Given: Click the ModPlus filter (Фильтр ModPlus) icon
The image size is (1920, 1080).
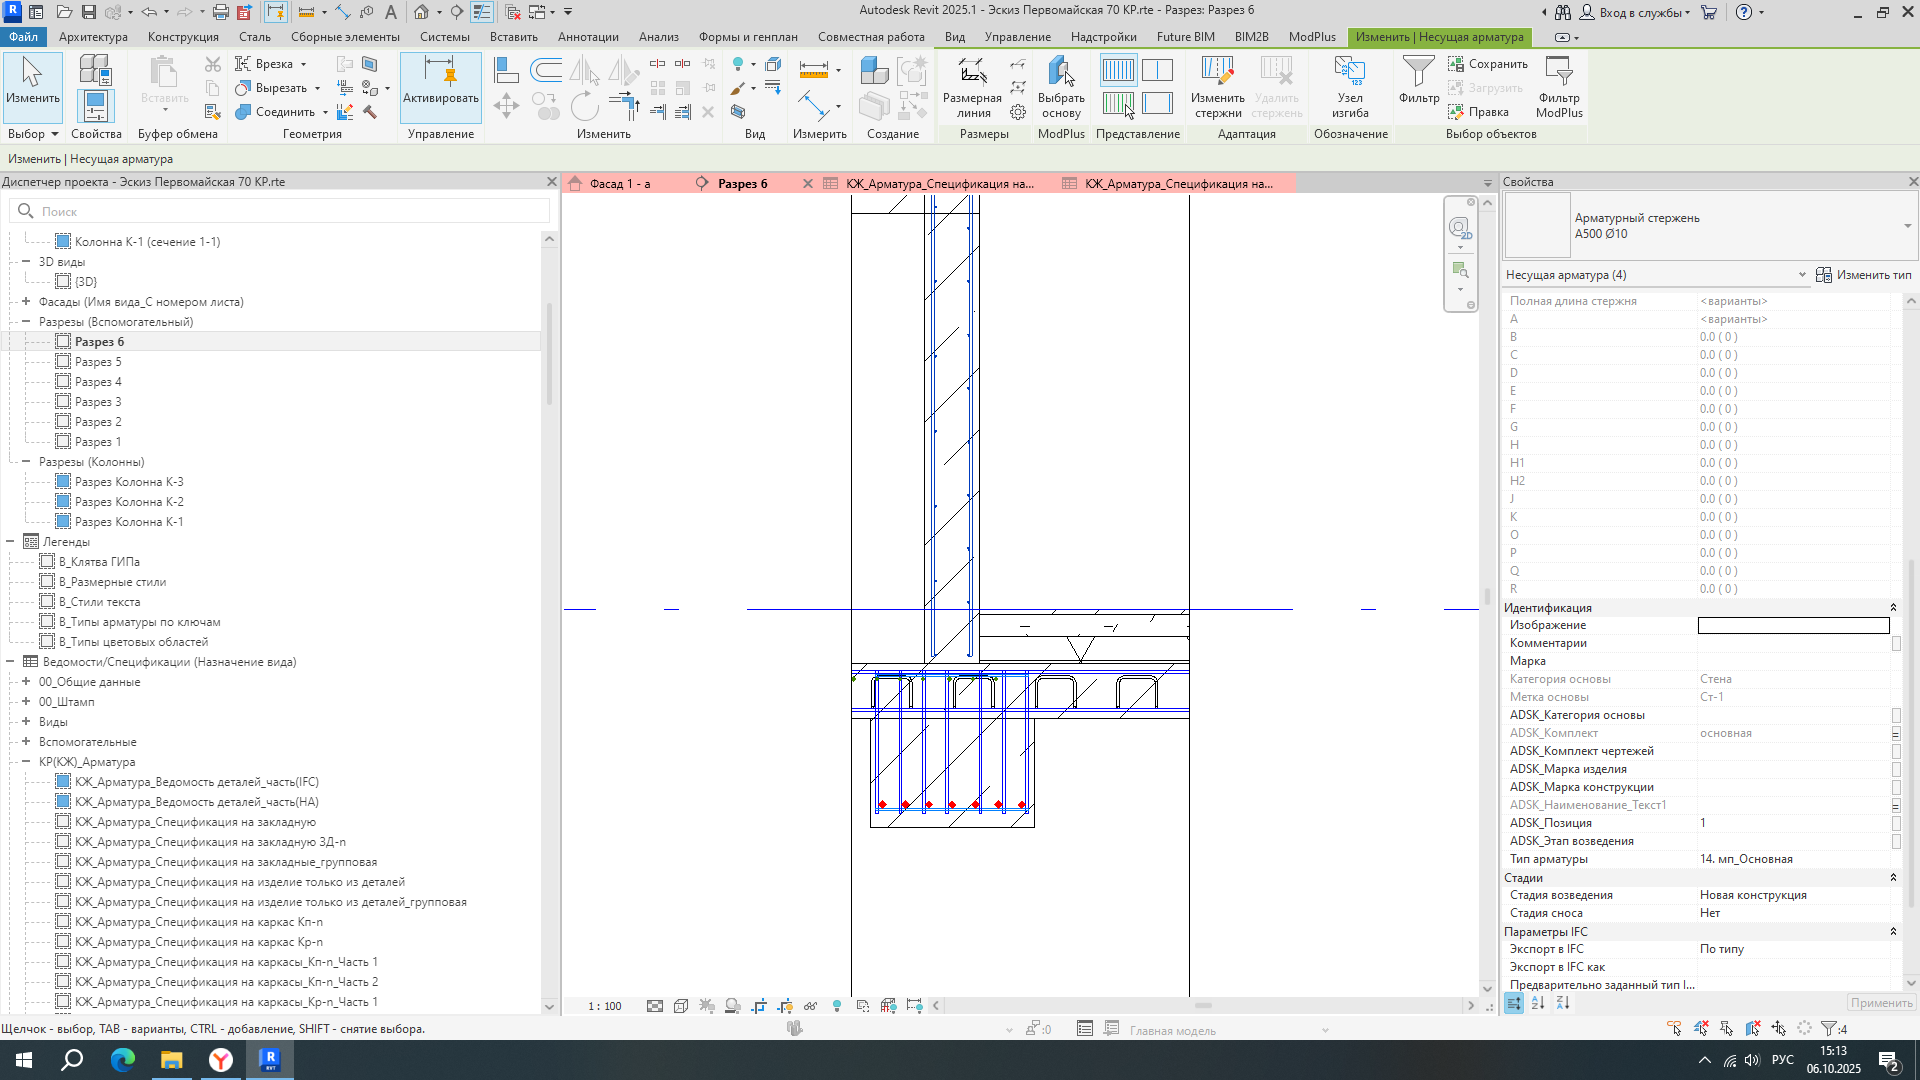Looking at the screenshot, I should point(1558,86).
